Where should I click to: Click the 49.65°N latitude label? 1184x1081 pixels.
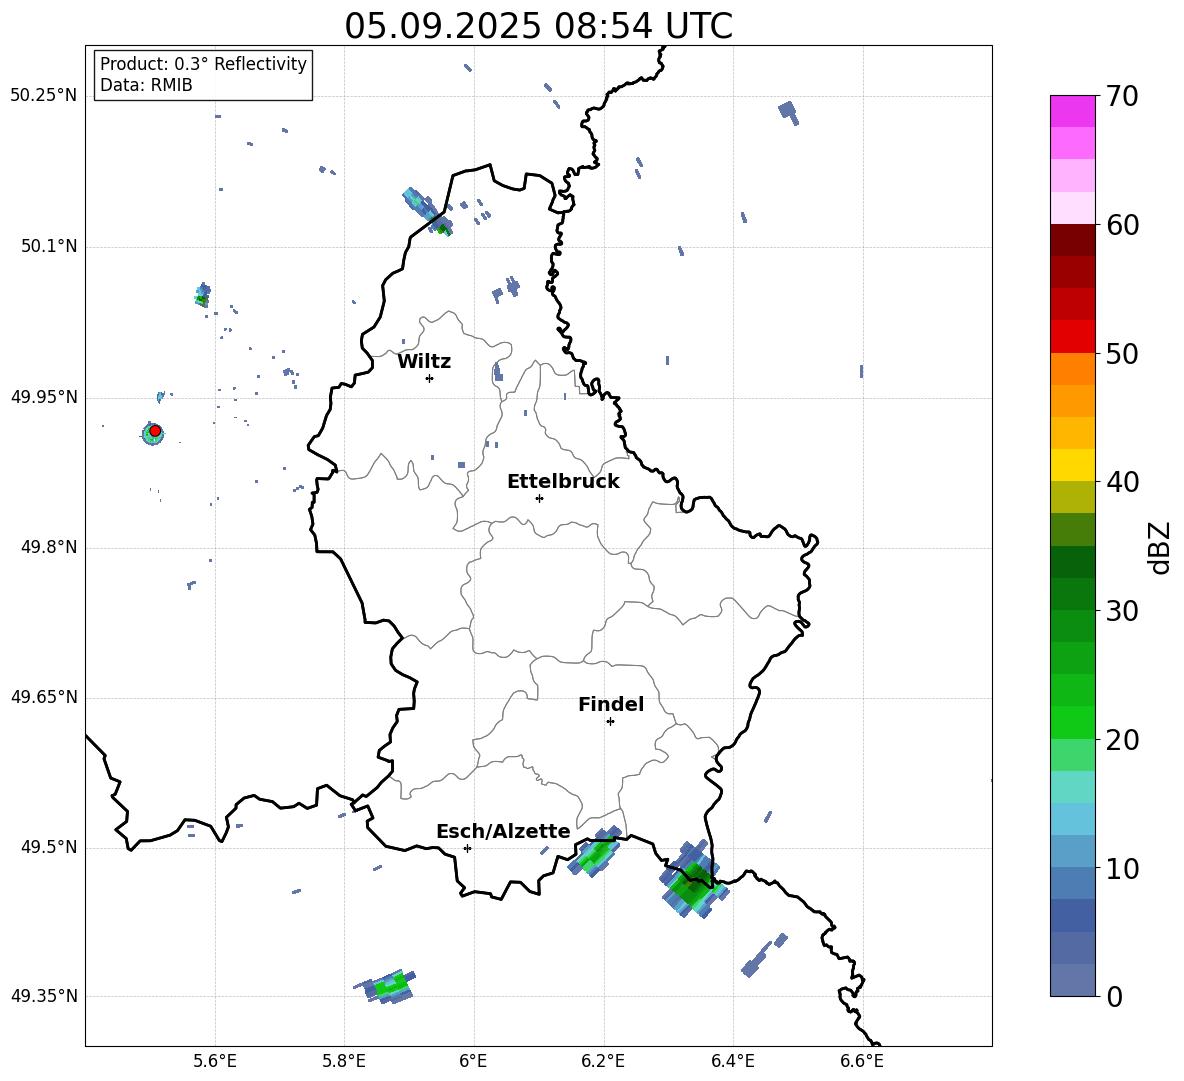click(x=44, y=696)
